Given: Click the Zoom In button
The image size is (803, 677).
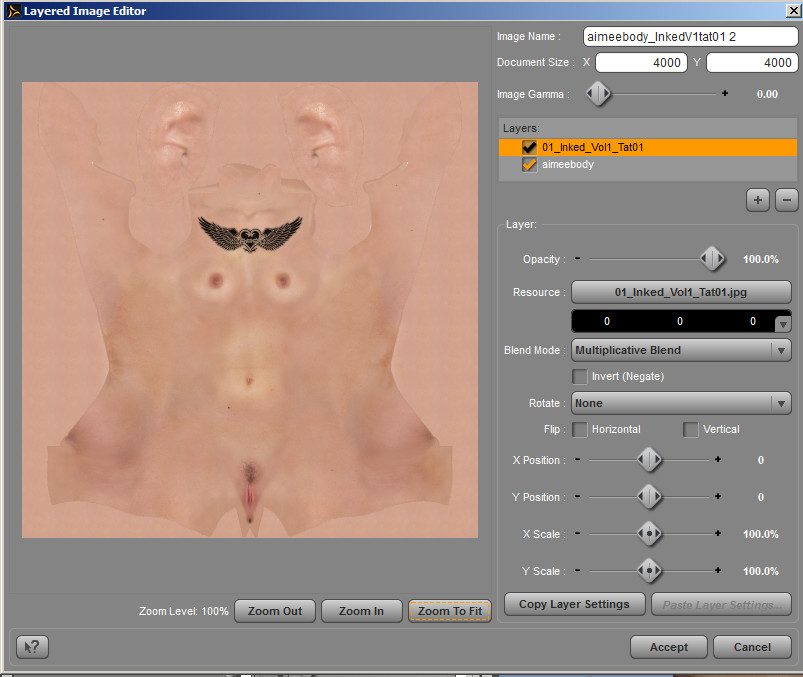Looking at the screenshot, I should 362,611.
